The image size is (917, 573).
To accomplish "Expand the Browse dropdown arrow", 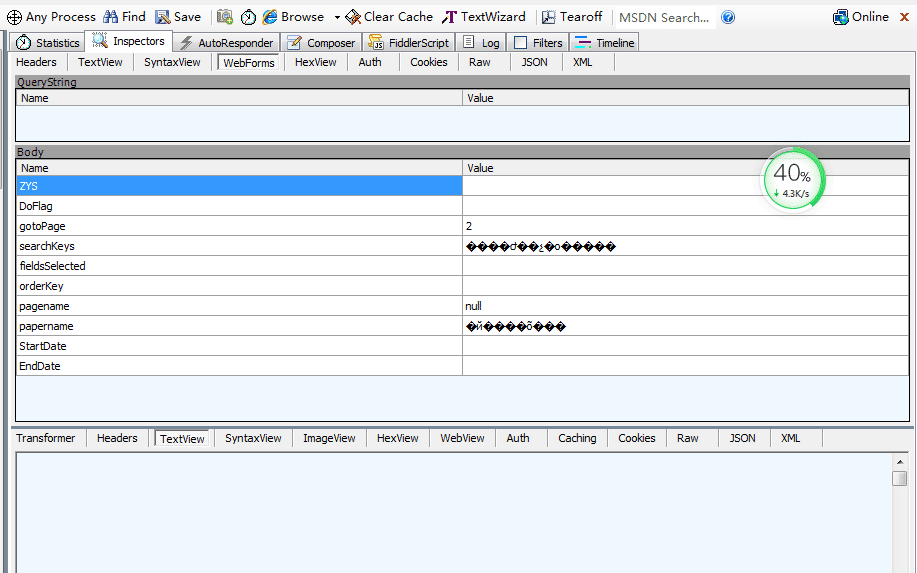I will (337, 17).
